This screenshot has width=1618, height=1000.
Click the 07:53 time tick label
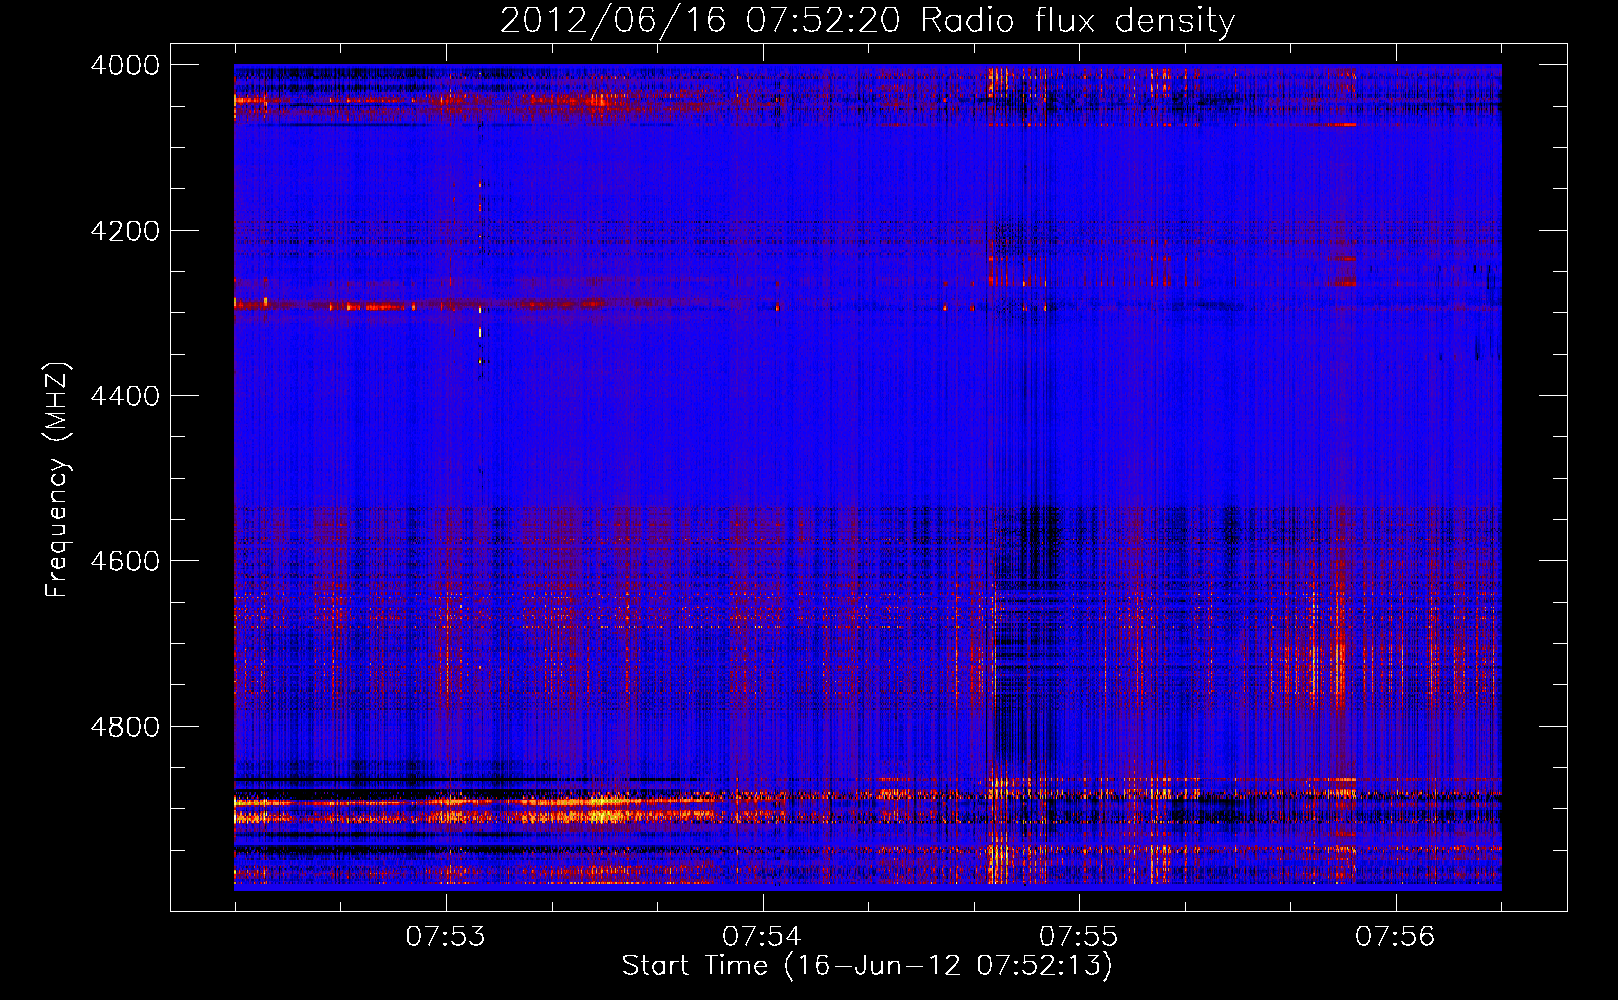tap(446, 937)
